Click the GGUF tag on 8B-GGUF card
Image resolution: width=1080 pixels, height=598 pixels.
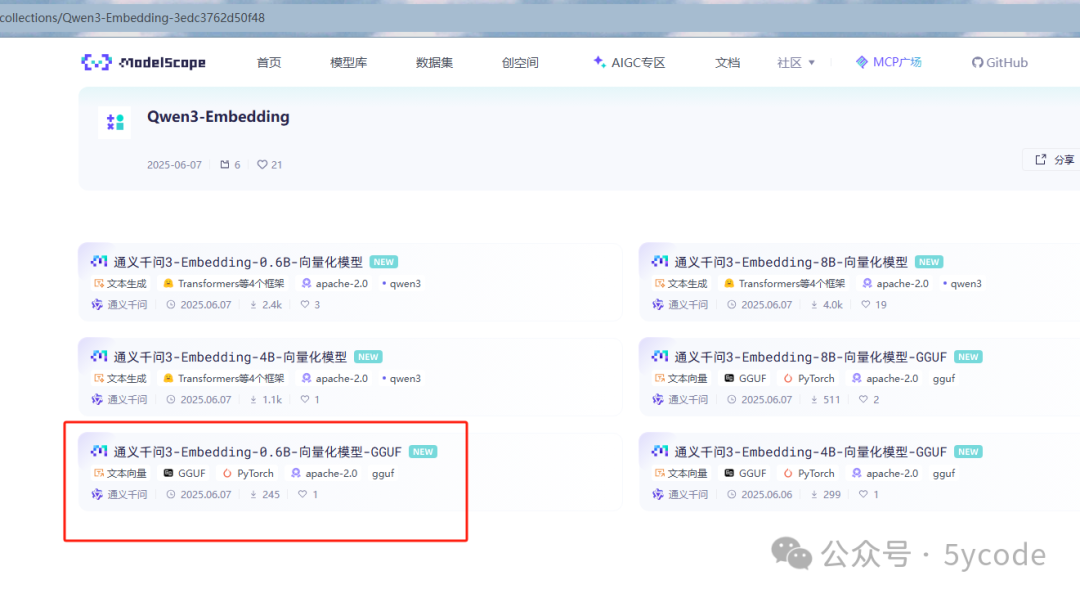coord(744,378)
